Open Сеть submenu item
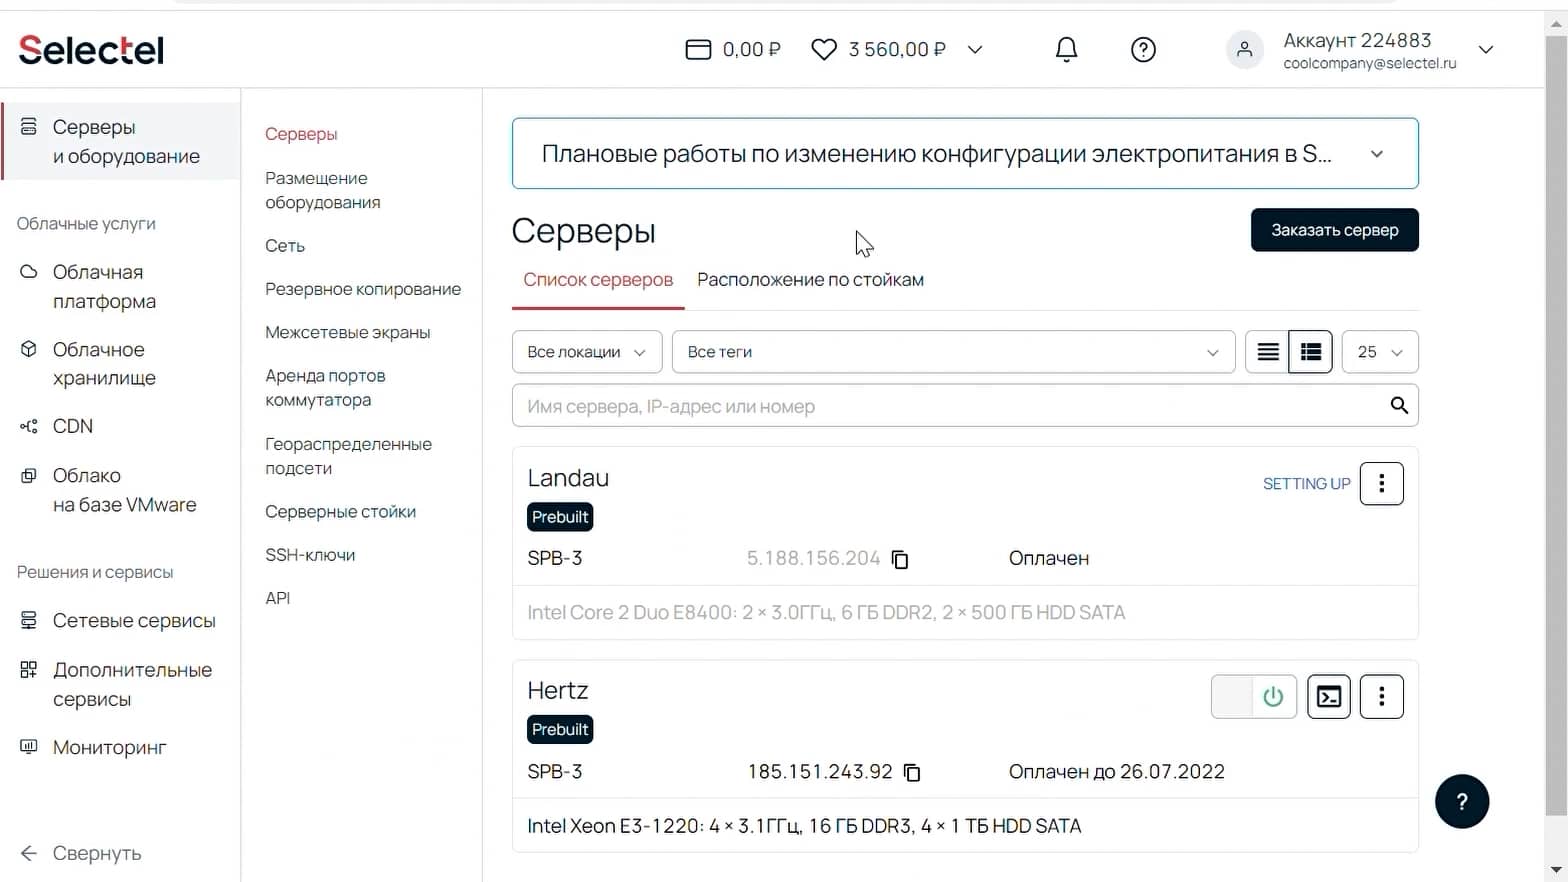 pos(285,246)
